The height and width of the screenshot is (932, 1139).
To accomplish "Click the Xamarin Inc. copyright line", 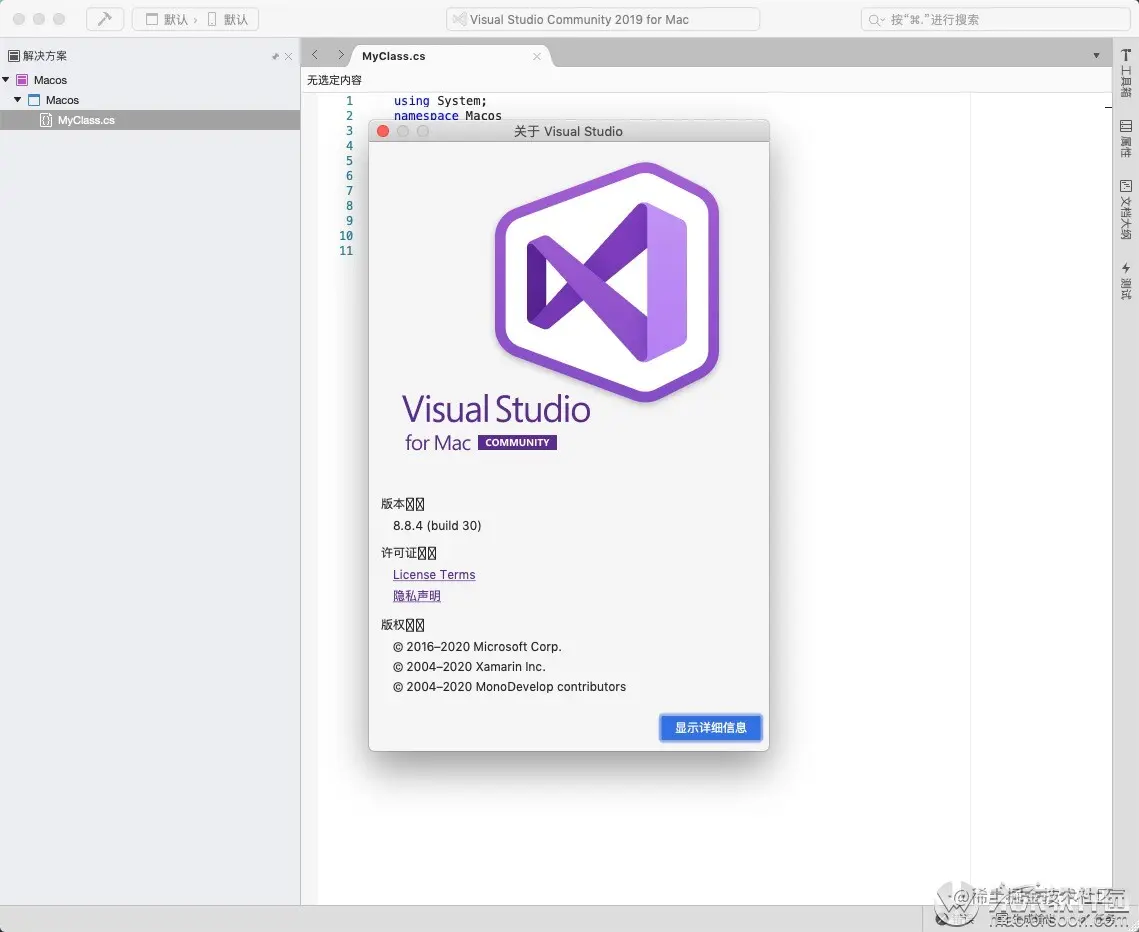I will point(469,666).
